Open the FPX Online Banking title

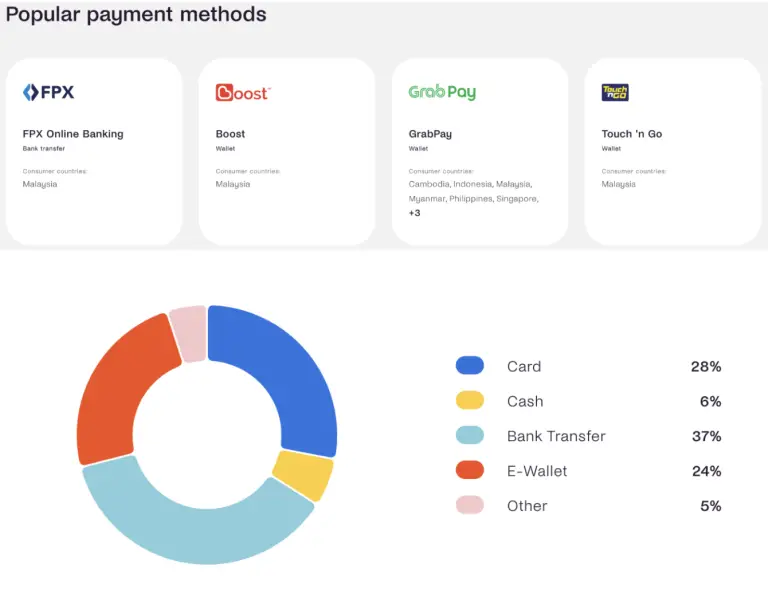coord(73,134)
